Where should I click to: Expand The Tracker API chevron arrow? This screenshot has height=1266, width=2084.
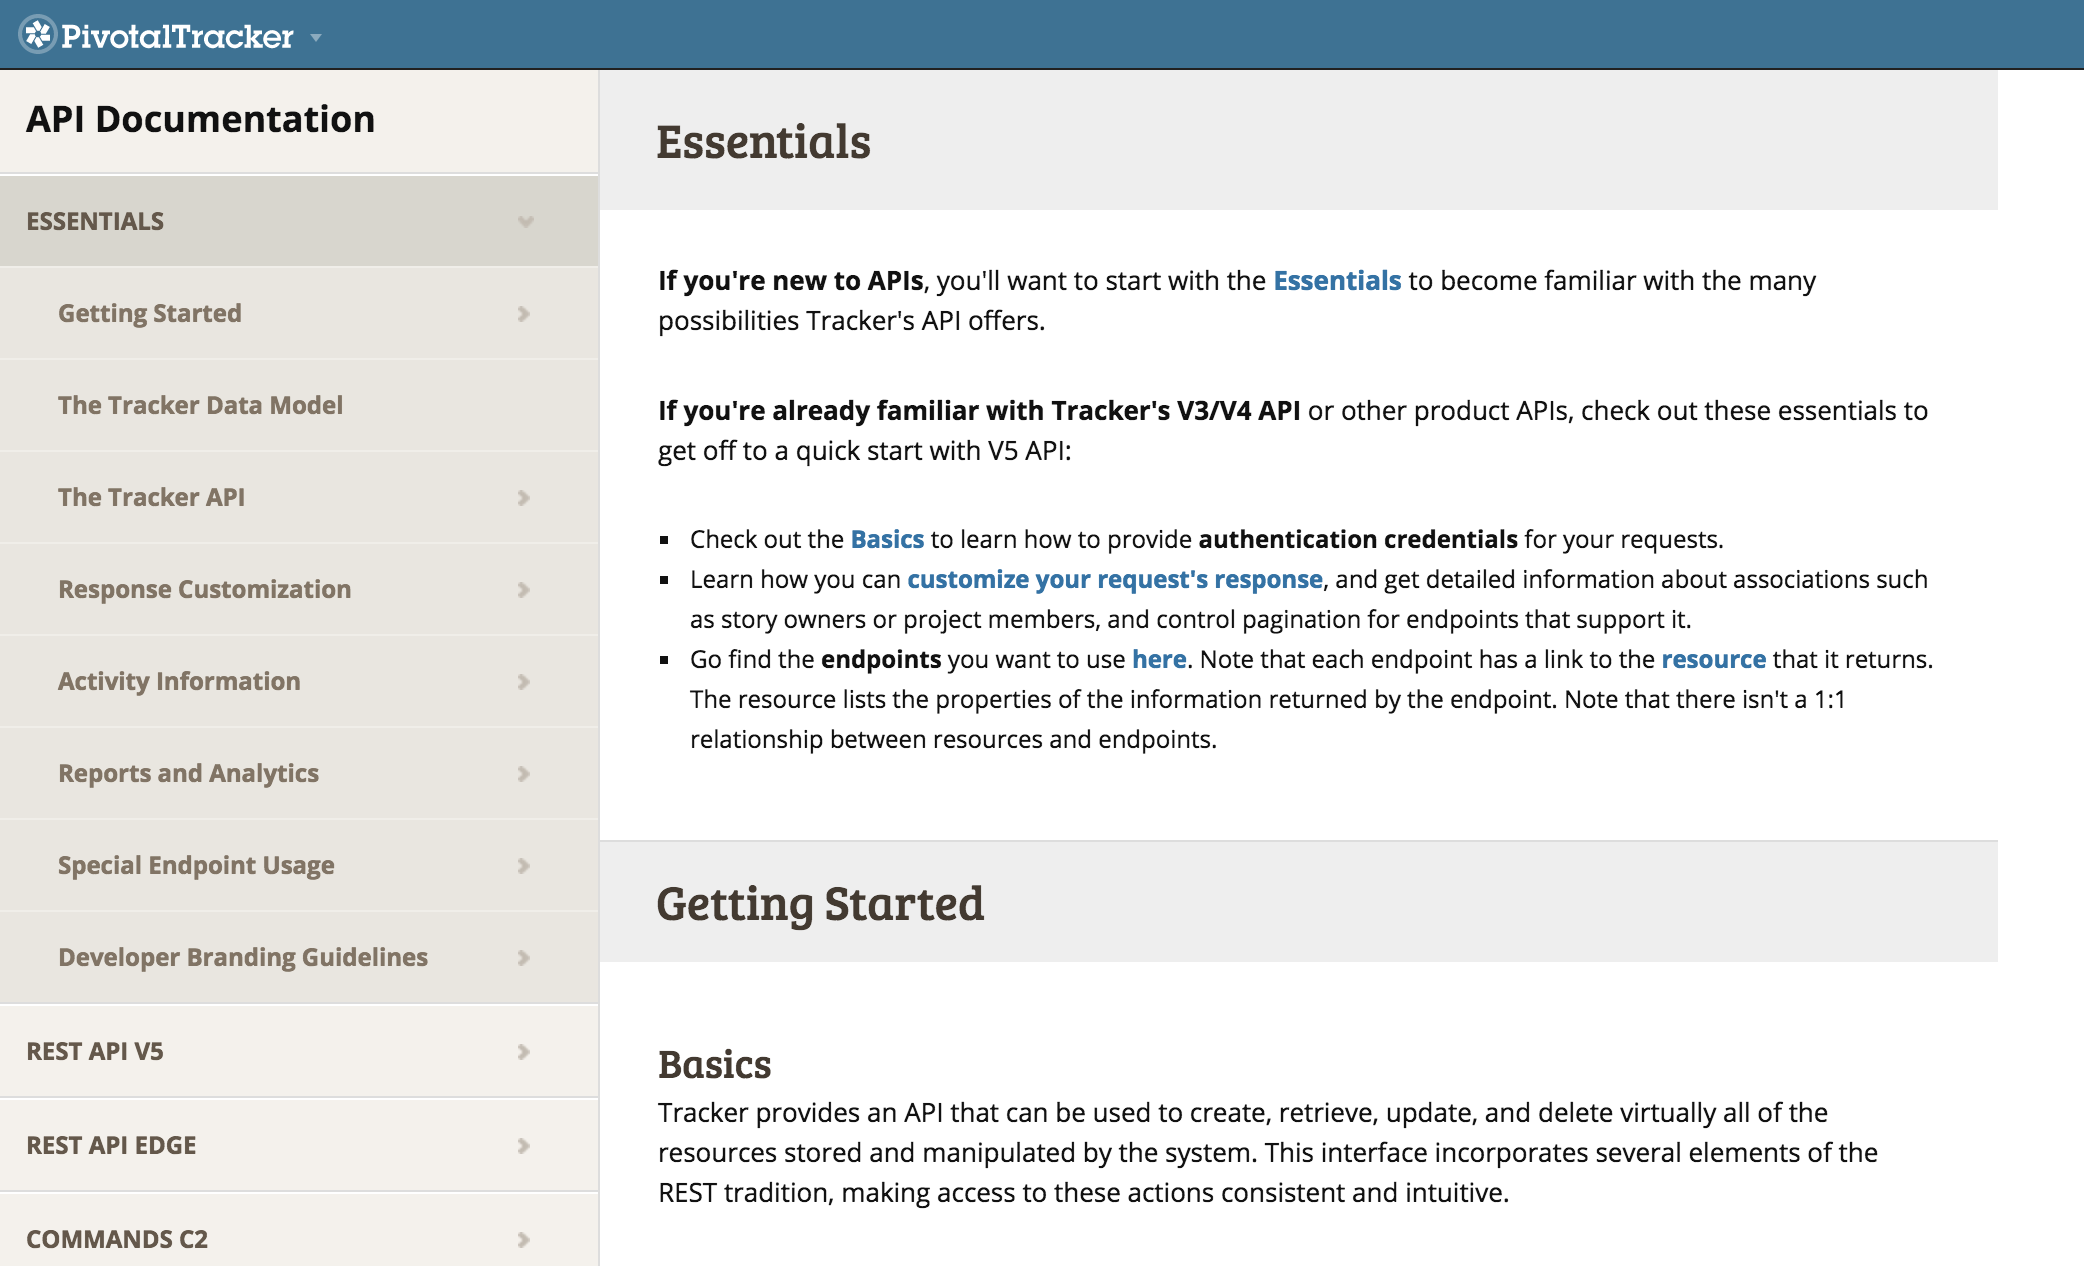point(523,498)
